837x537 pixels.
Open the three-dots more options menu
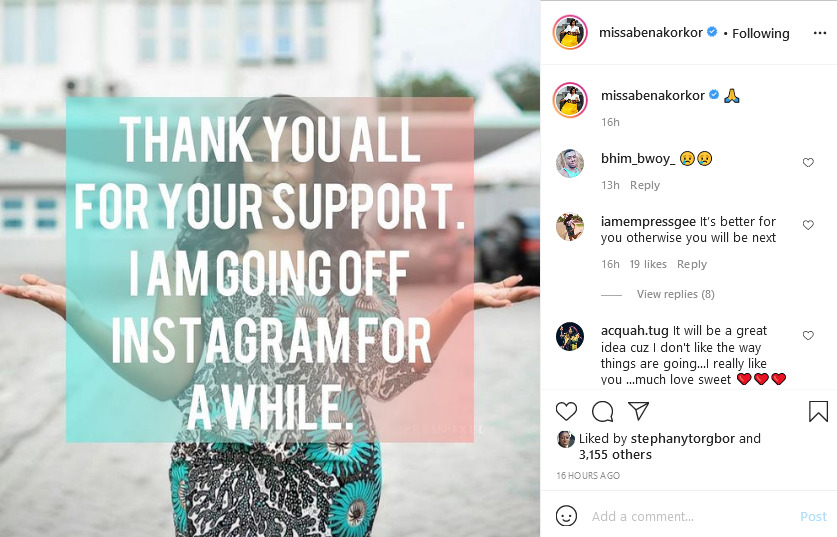click(820, 33)
